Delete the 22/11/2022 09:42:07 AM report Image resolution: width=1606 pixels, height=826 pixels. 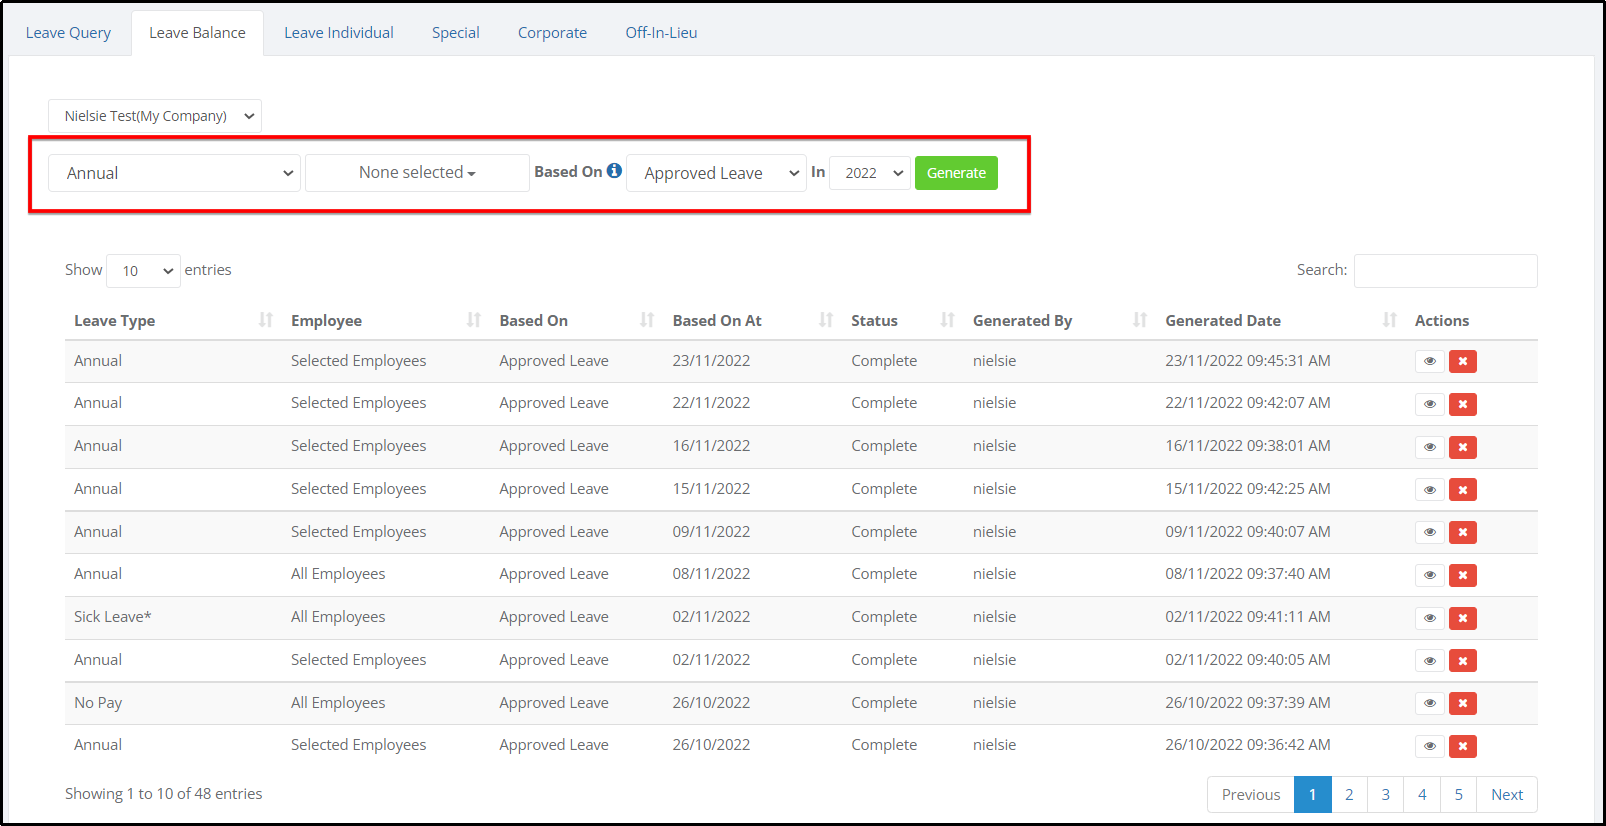tap(1463, 404)
